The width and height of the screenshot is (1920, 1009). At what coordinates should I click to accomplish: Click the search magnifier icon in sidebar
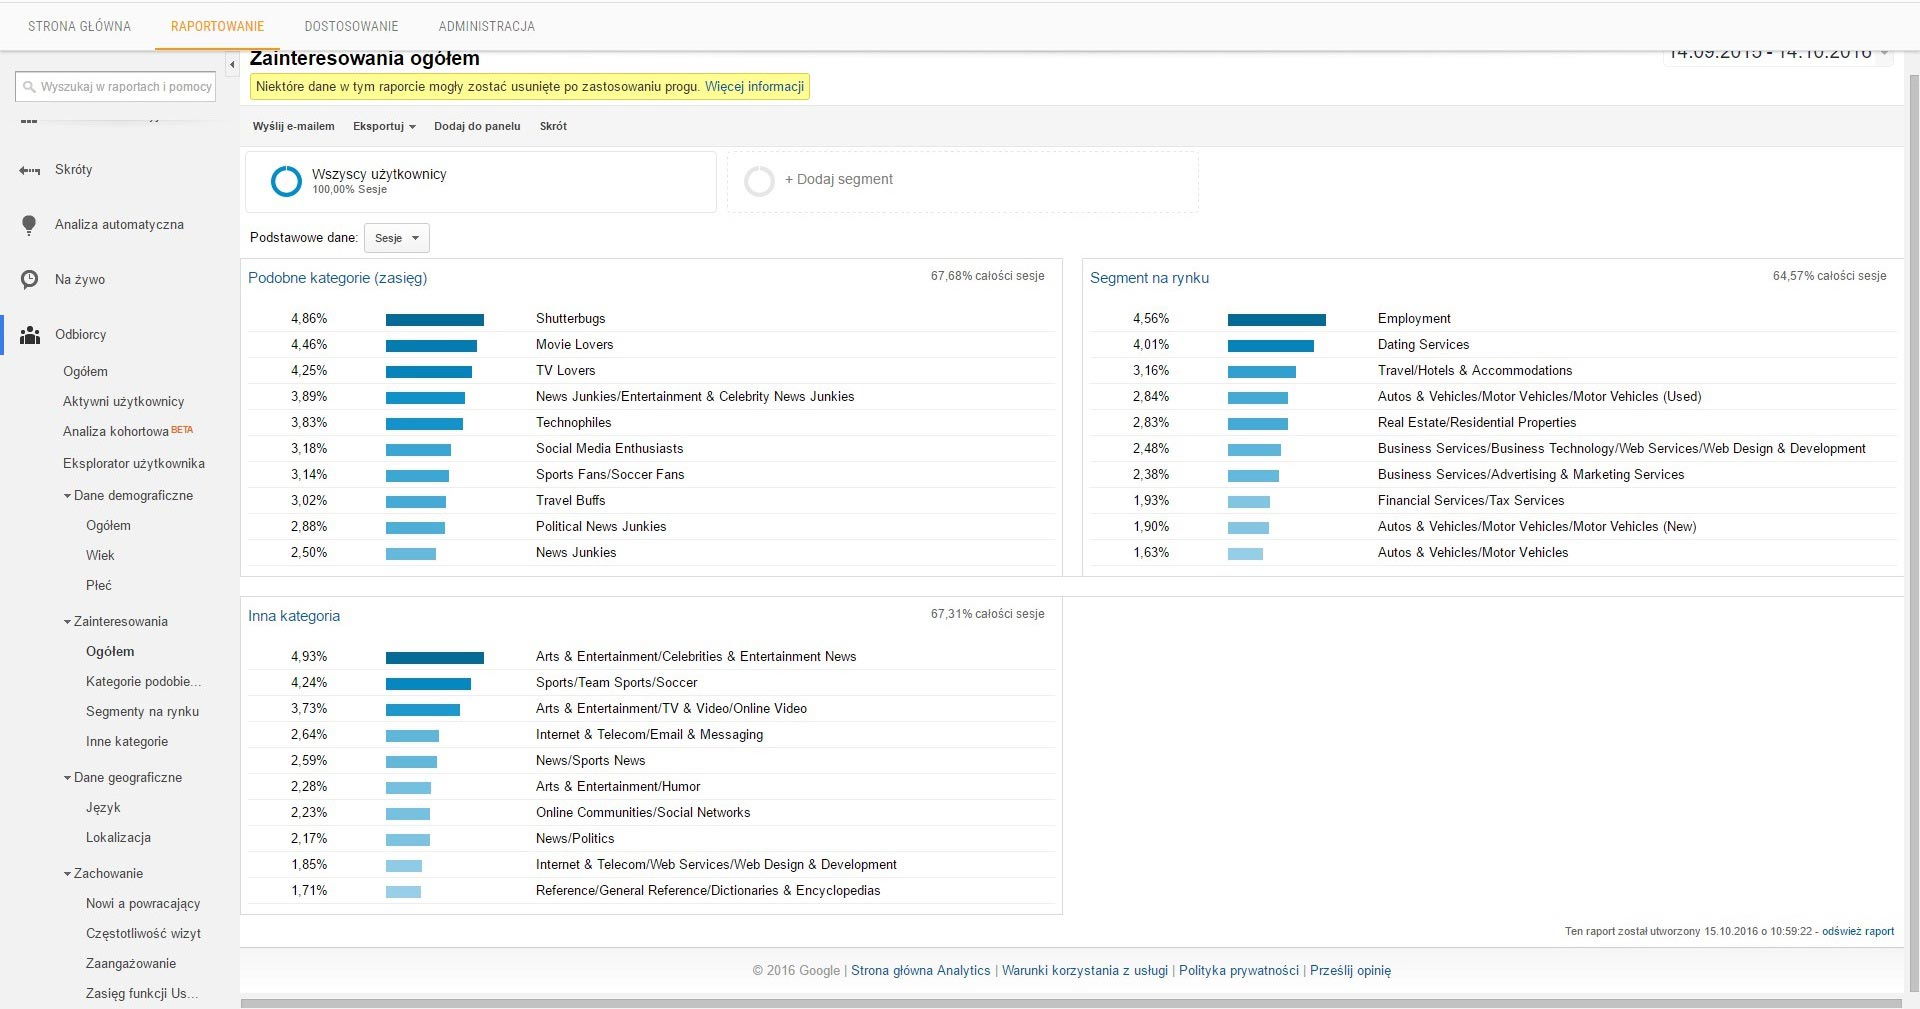(x=29, y=87)
